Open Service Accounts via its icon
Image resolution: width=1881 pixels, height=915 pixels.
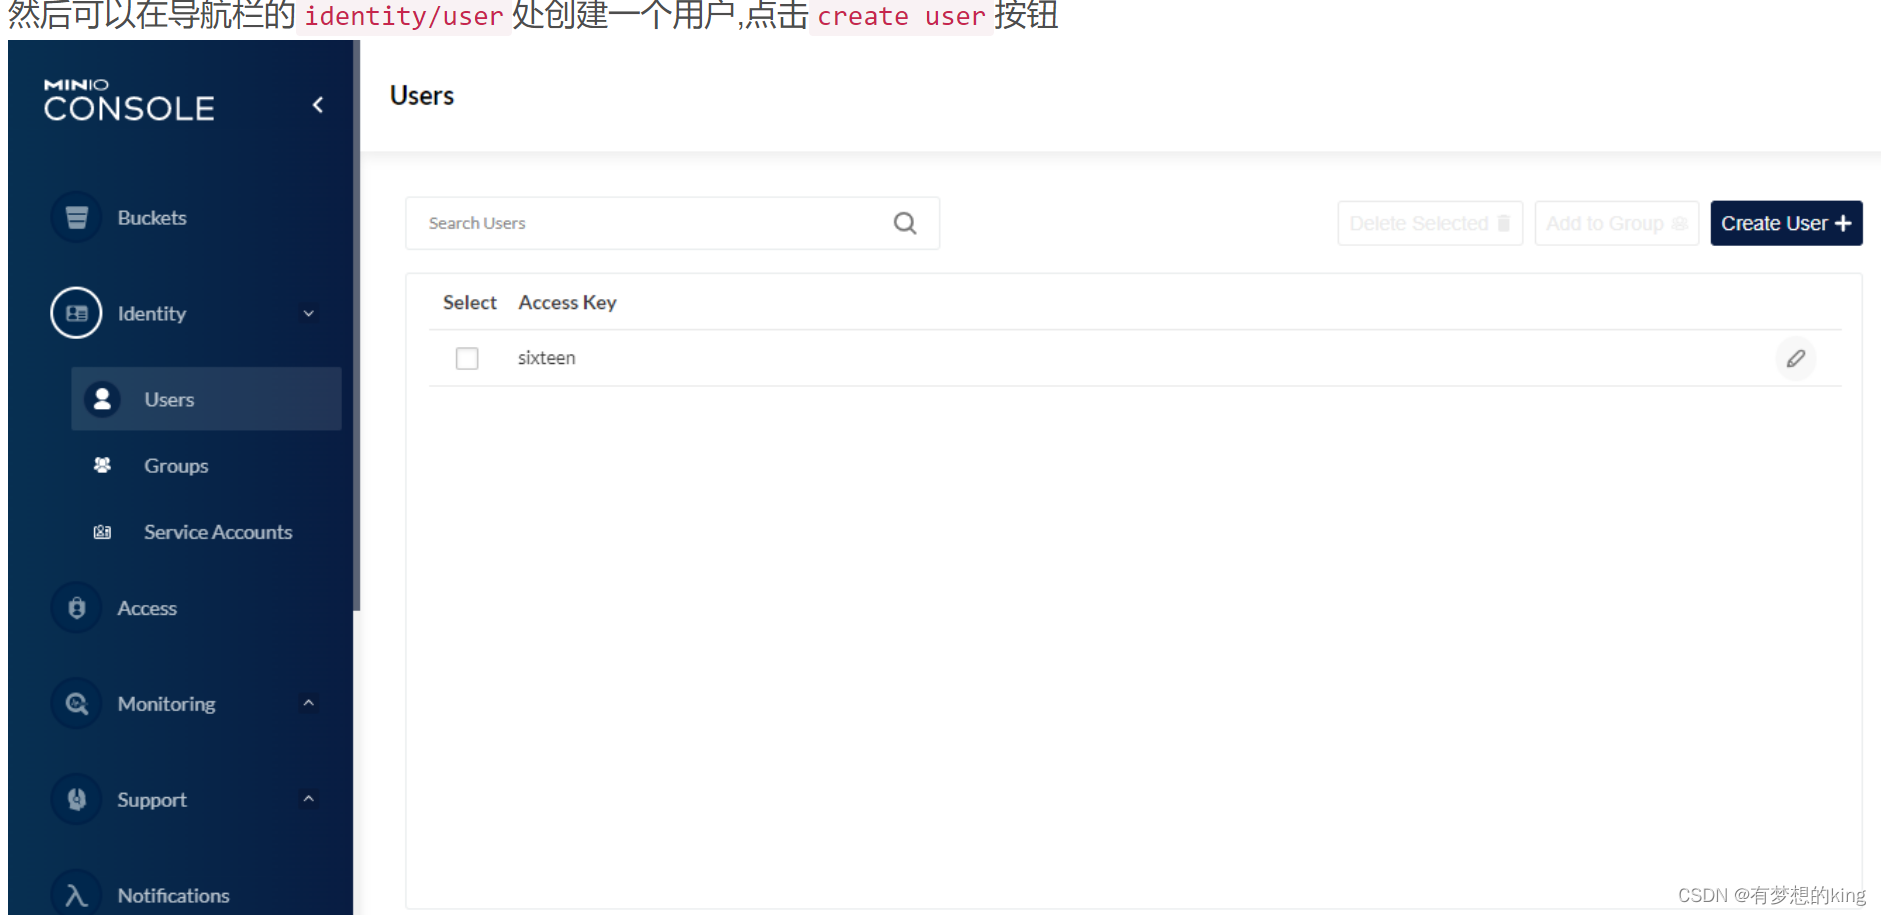tap(101, 531)
